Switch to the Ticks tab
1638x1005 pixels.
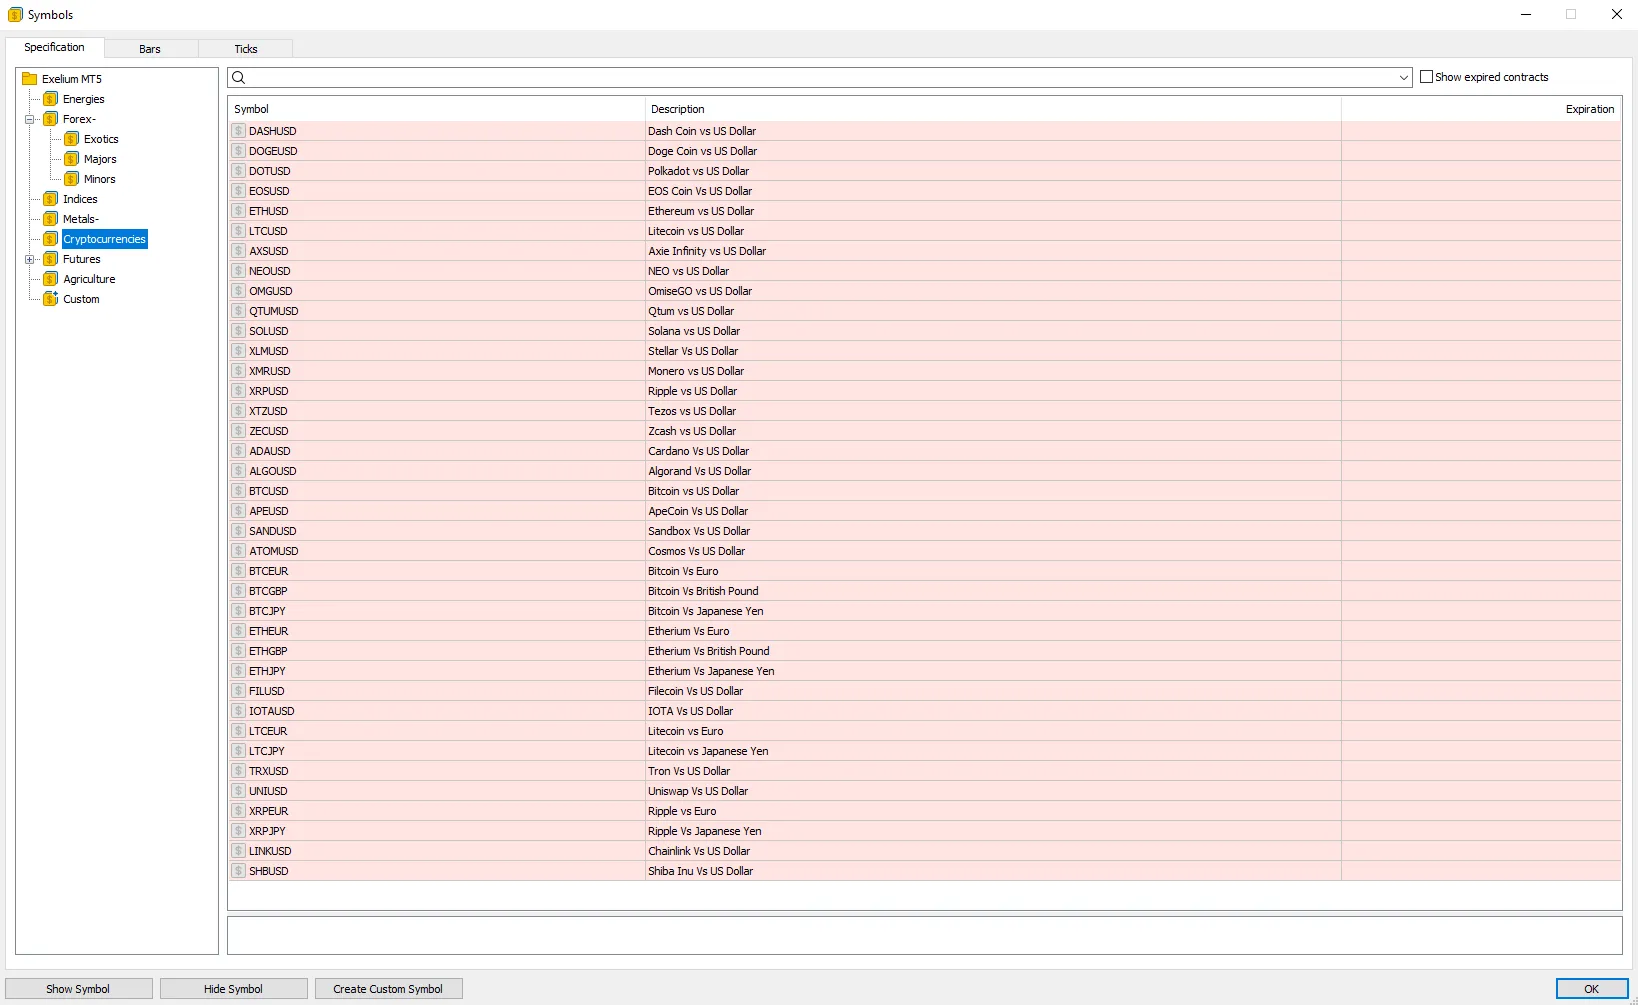click(246, 49)
